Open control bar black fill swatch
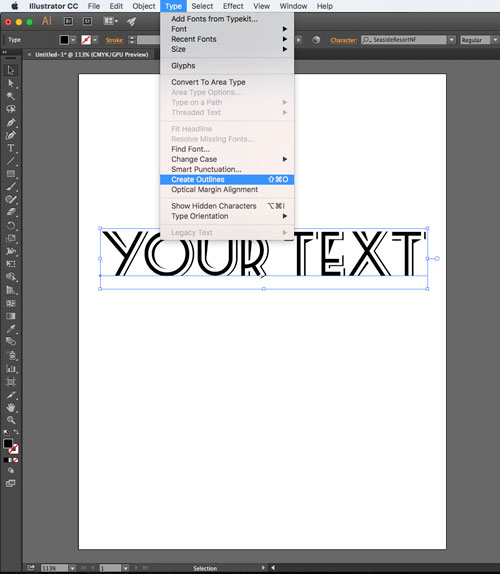 64,40
